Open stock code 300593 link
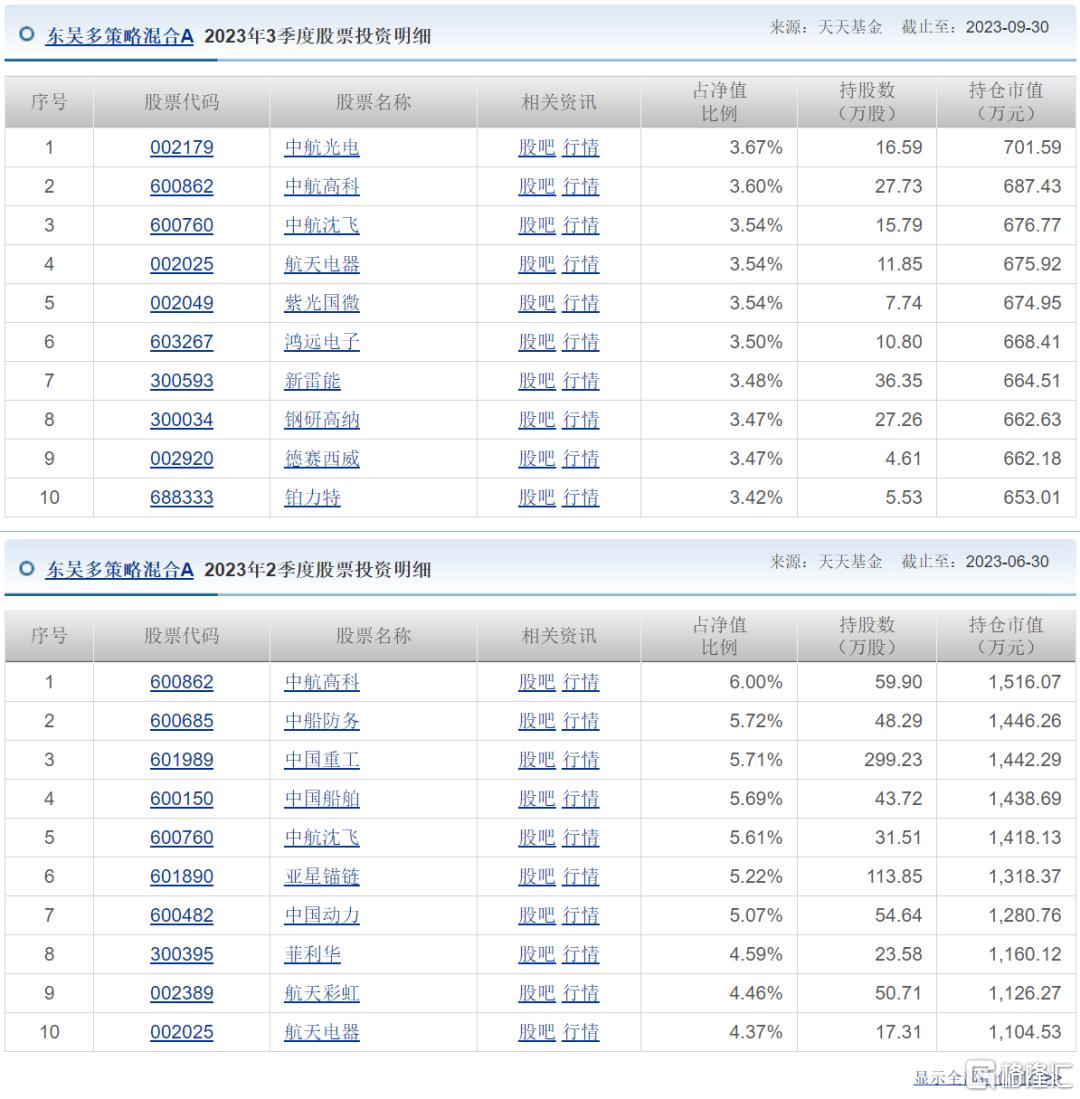1080x1099 pixels. [182, 381]
